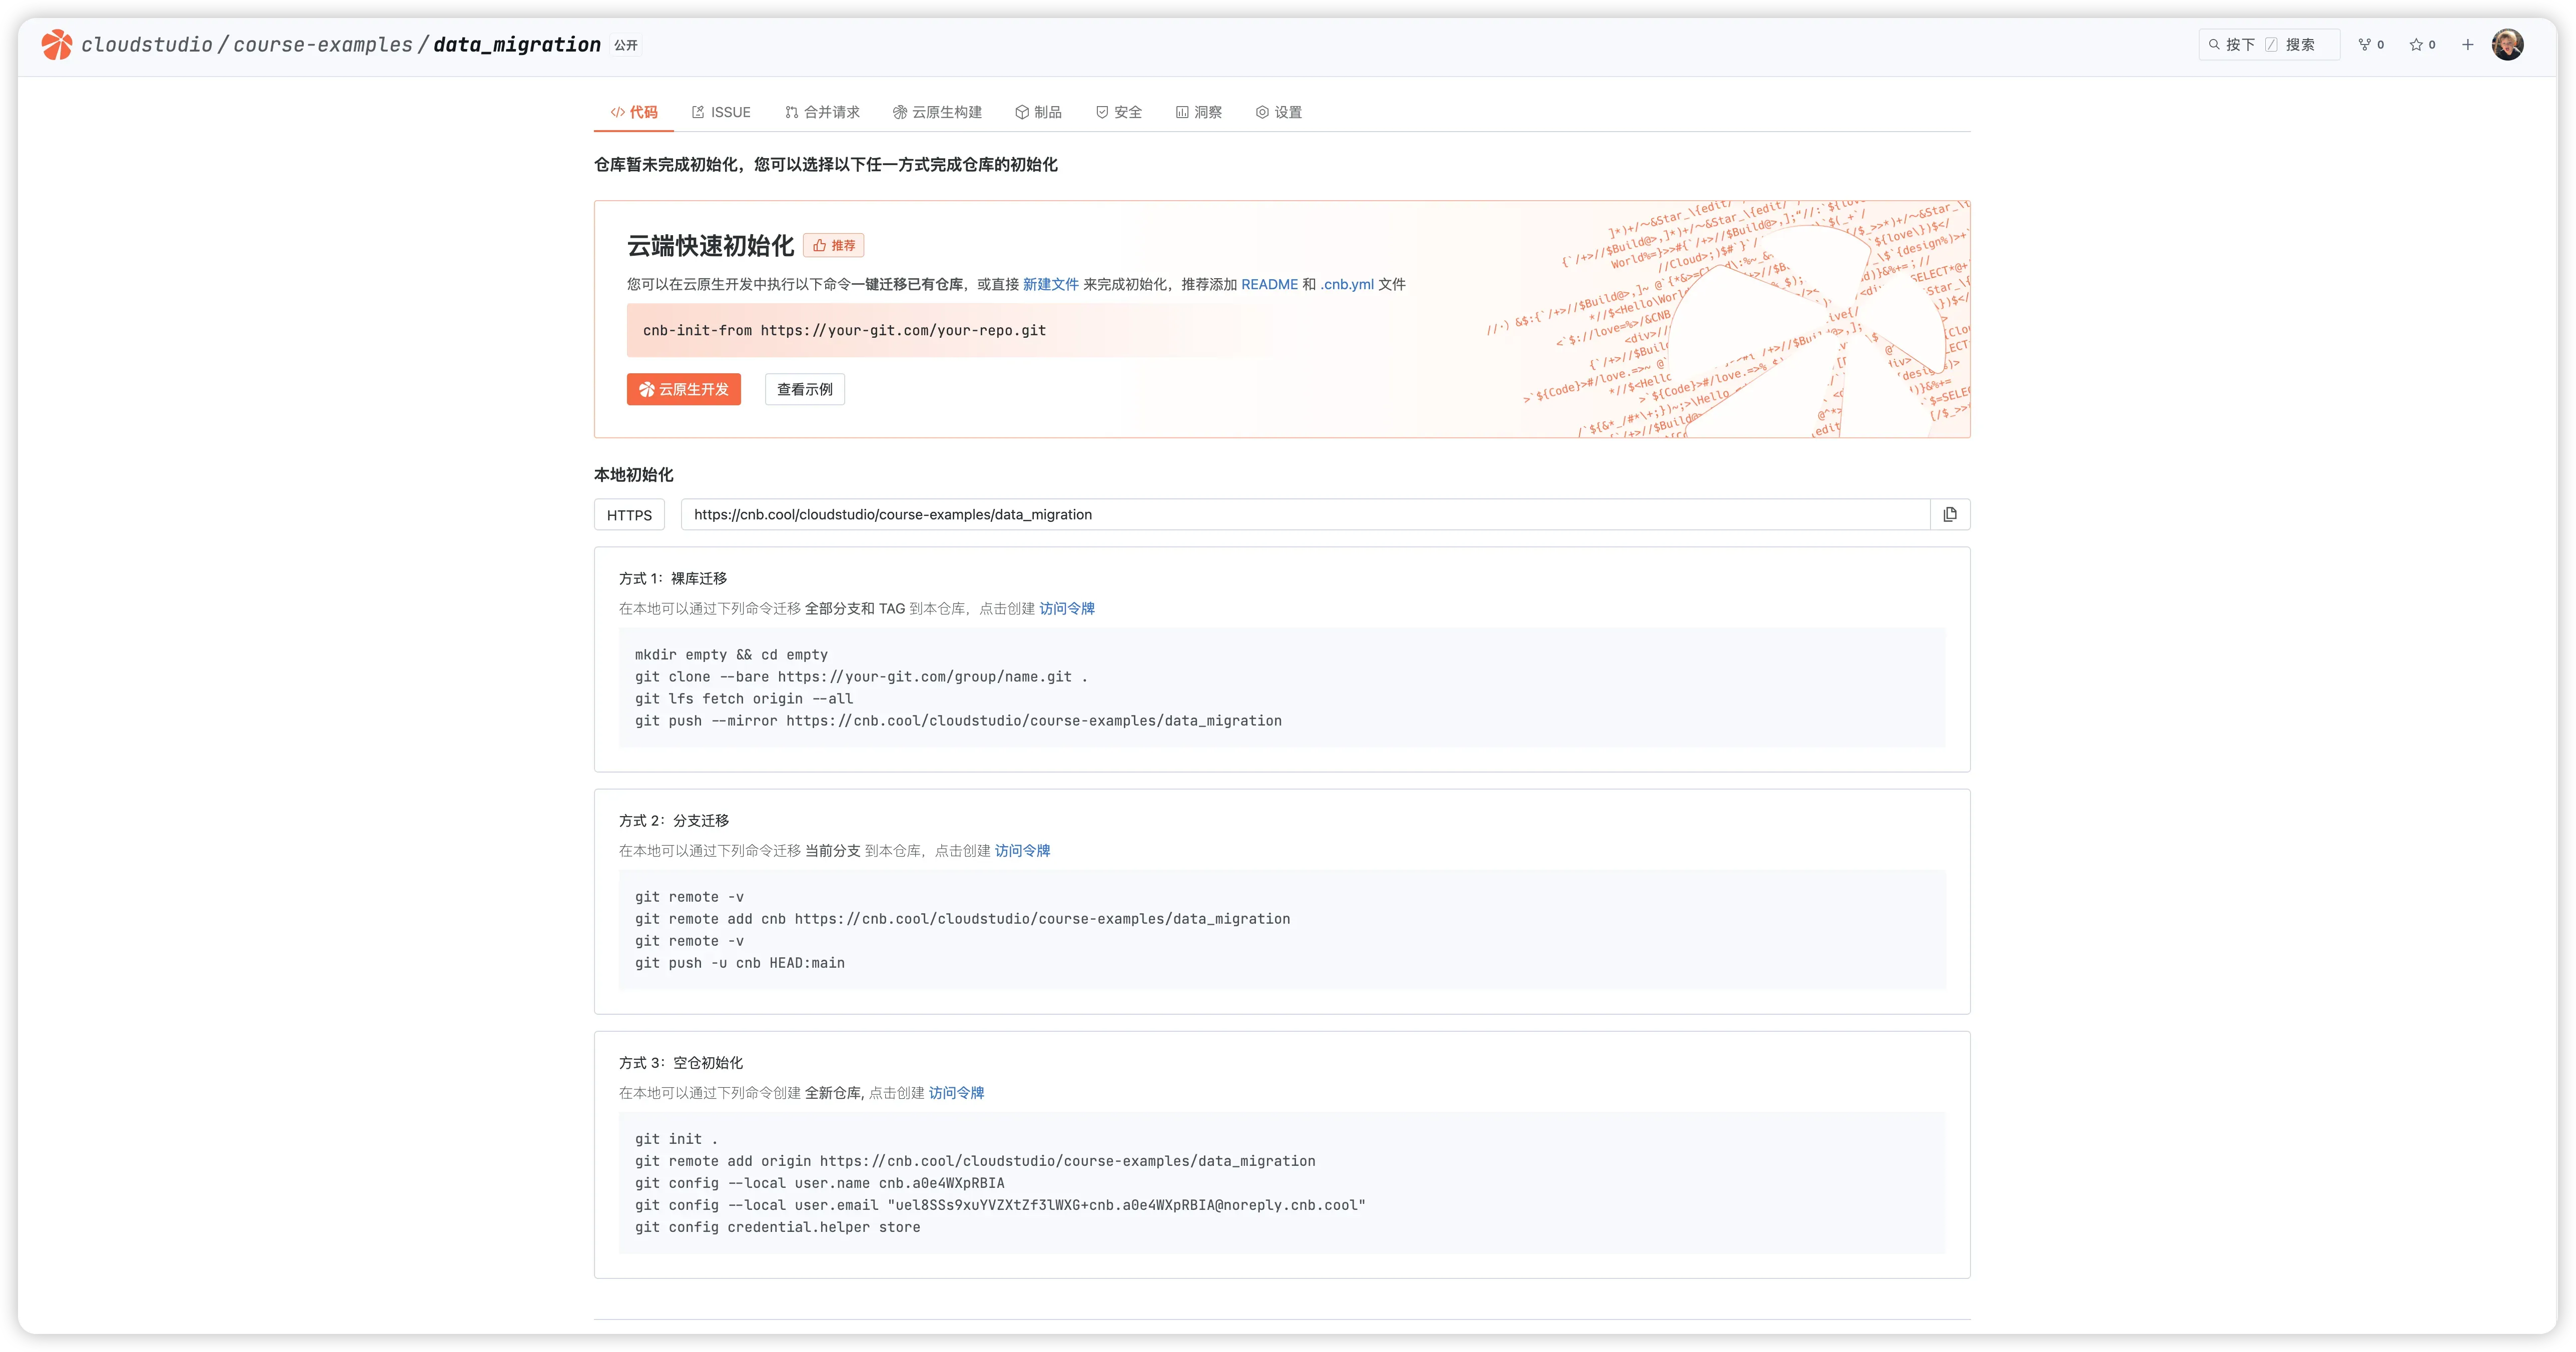This screenshot has height=1352, width=2576.
Task: Click the search magnifier icon
Action: [2215, 45]
